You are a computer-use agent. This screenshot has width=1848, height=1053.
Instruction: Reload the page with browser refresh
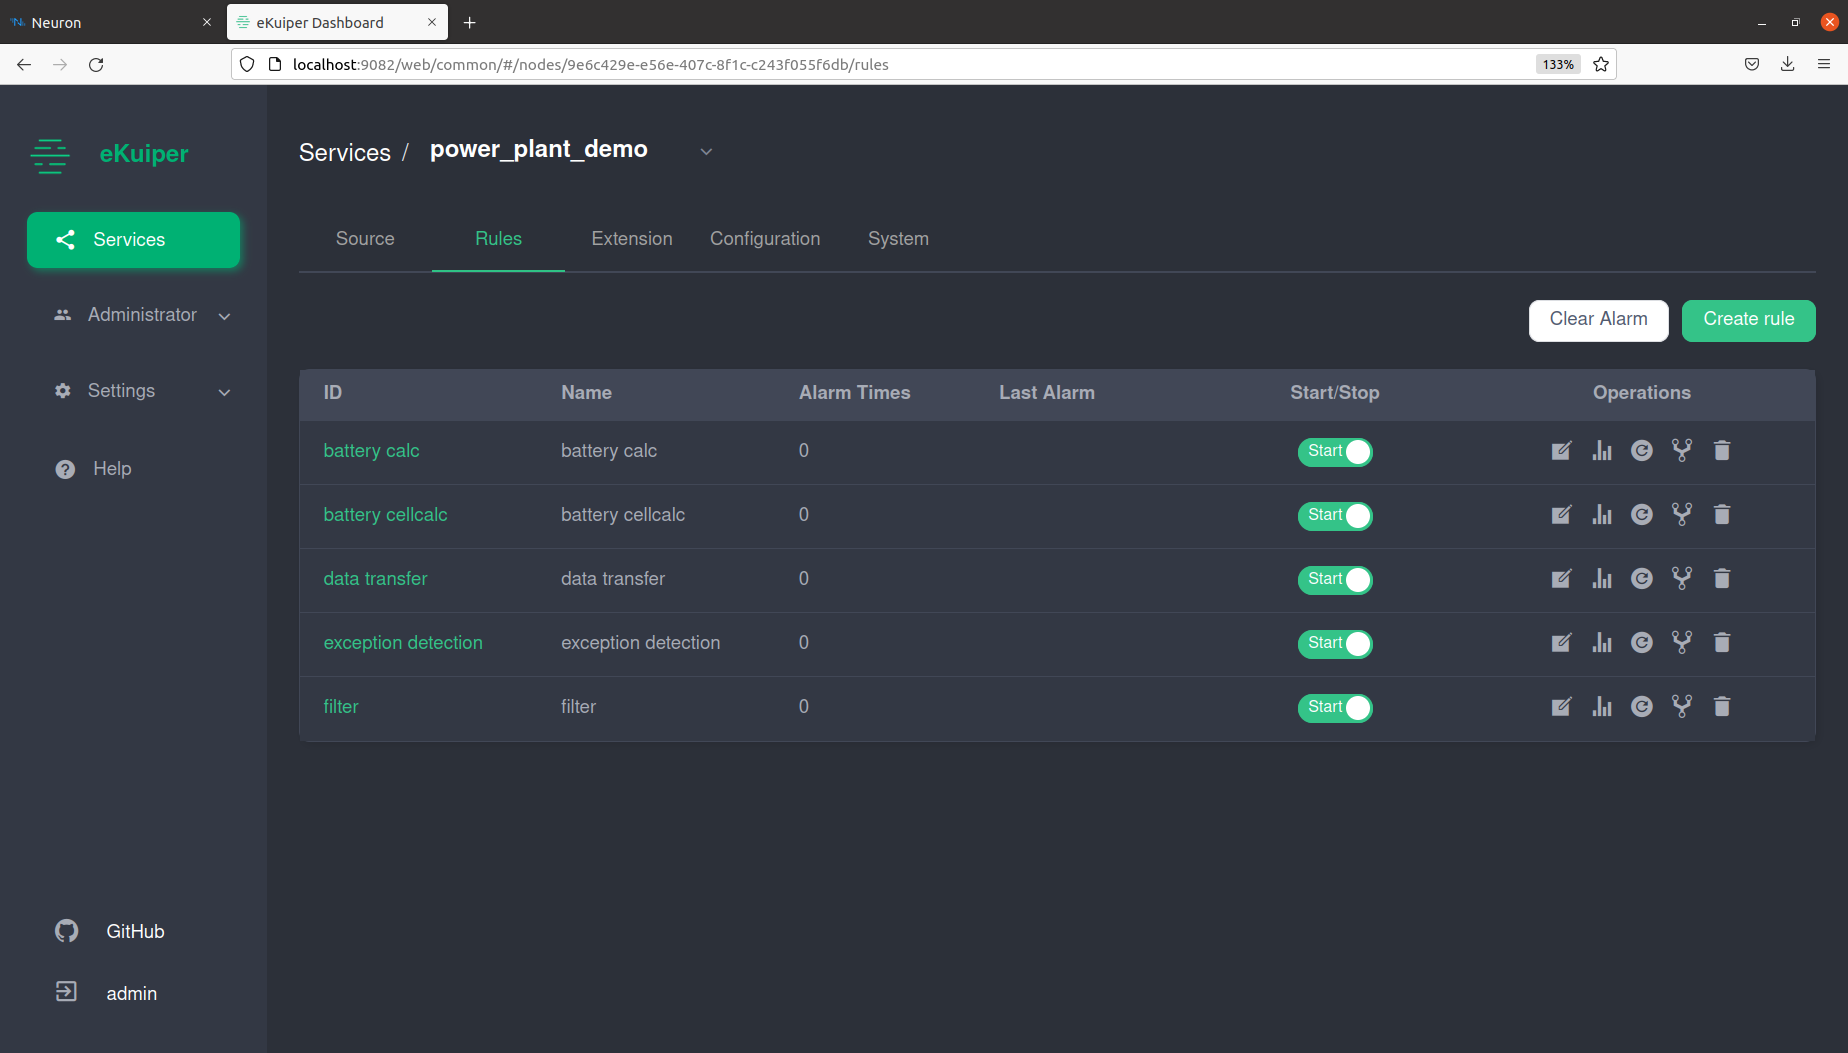[x=96, y=64]
